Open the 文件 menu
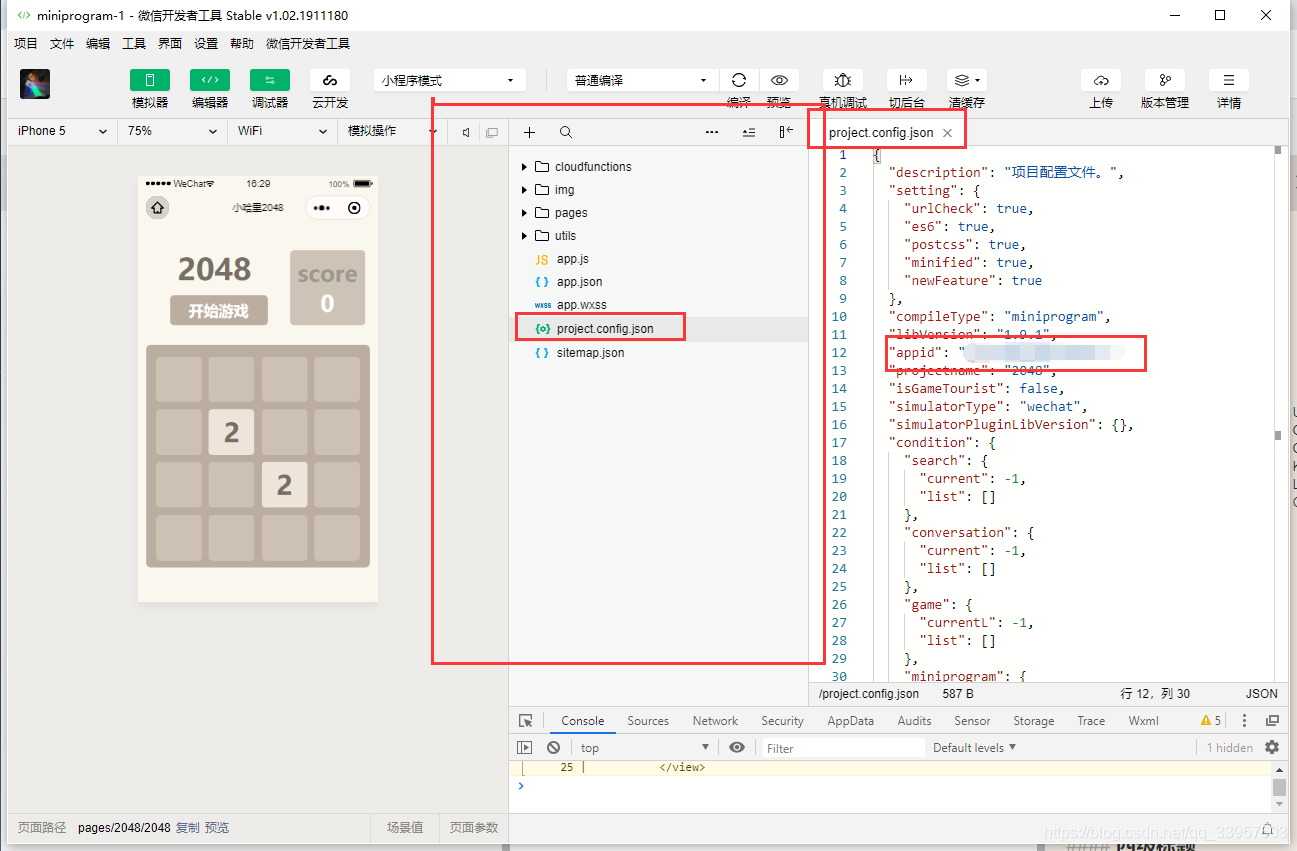Image resolution: width=1297 pixels, height=851 pixels. click(x=62, y=44)
